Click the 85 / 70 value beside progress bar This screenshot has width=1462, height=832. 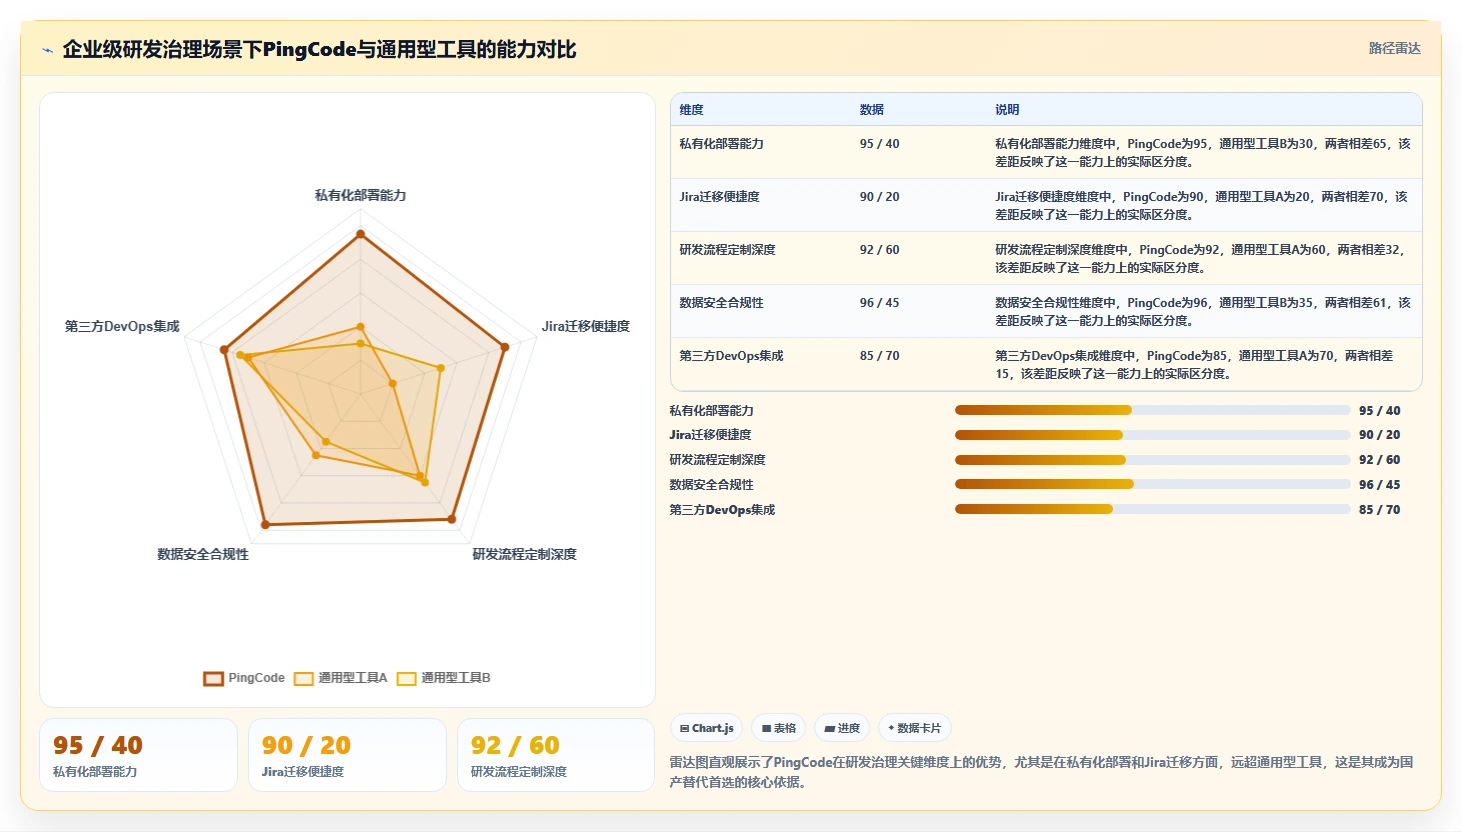point(1379,509)
